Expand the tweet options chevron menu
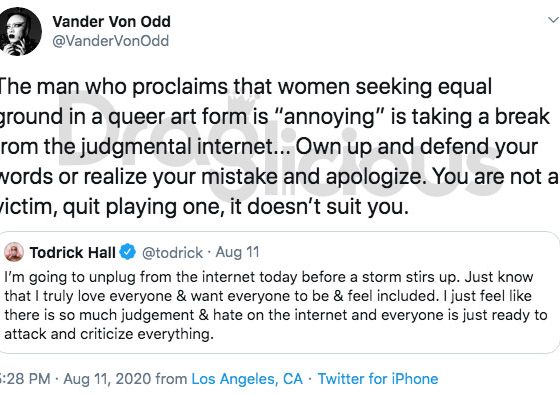 coord(553,20)
